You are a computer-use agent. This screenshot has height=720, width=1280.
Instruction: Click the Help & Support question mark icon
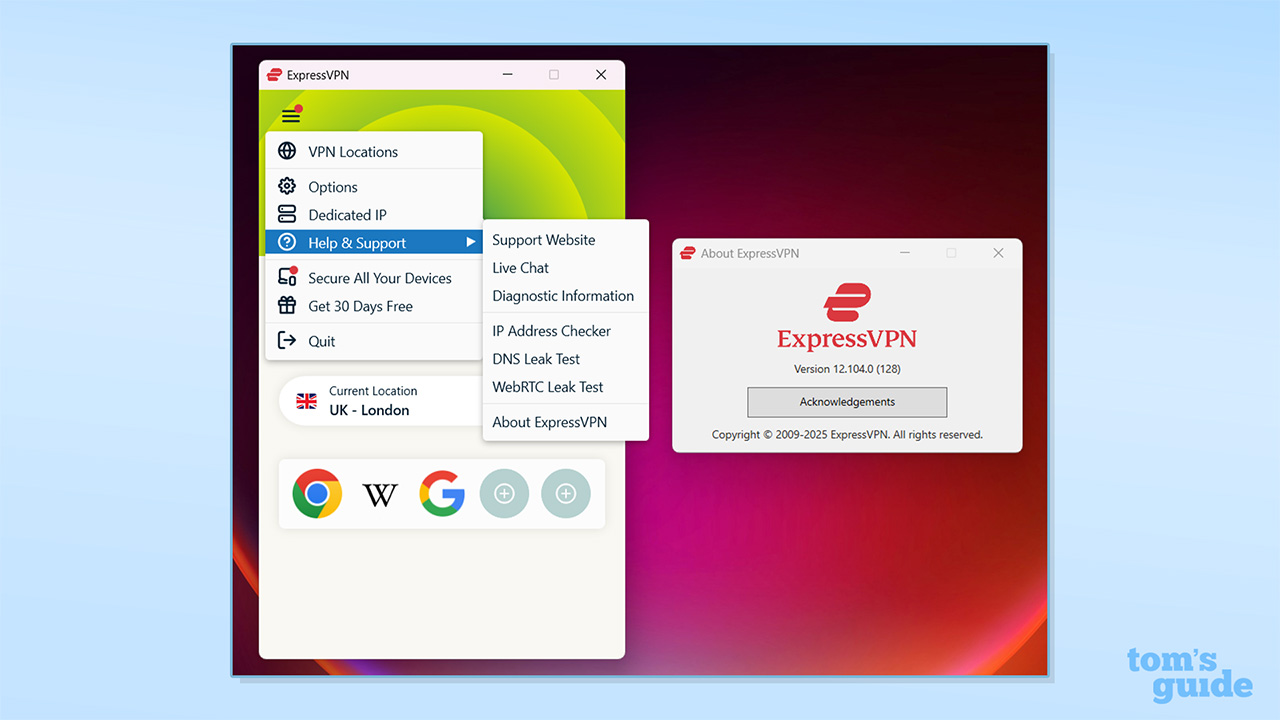288,242
